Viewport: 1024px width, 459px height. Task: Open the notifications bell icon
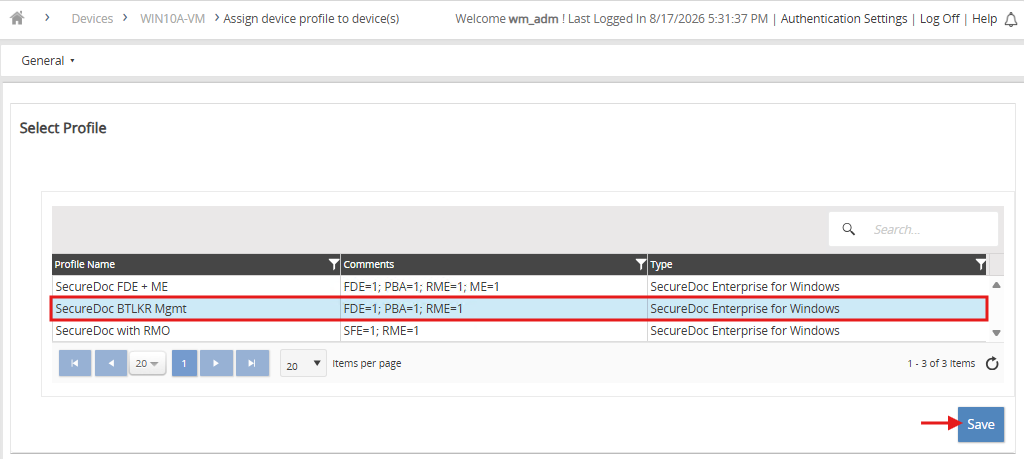(1010, 19)
